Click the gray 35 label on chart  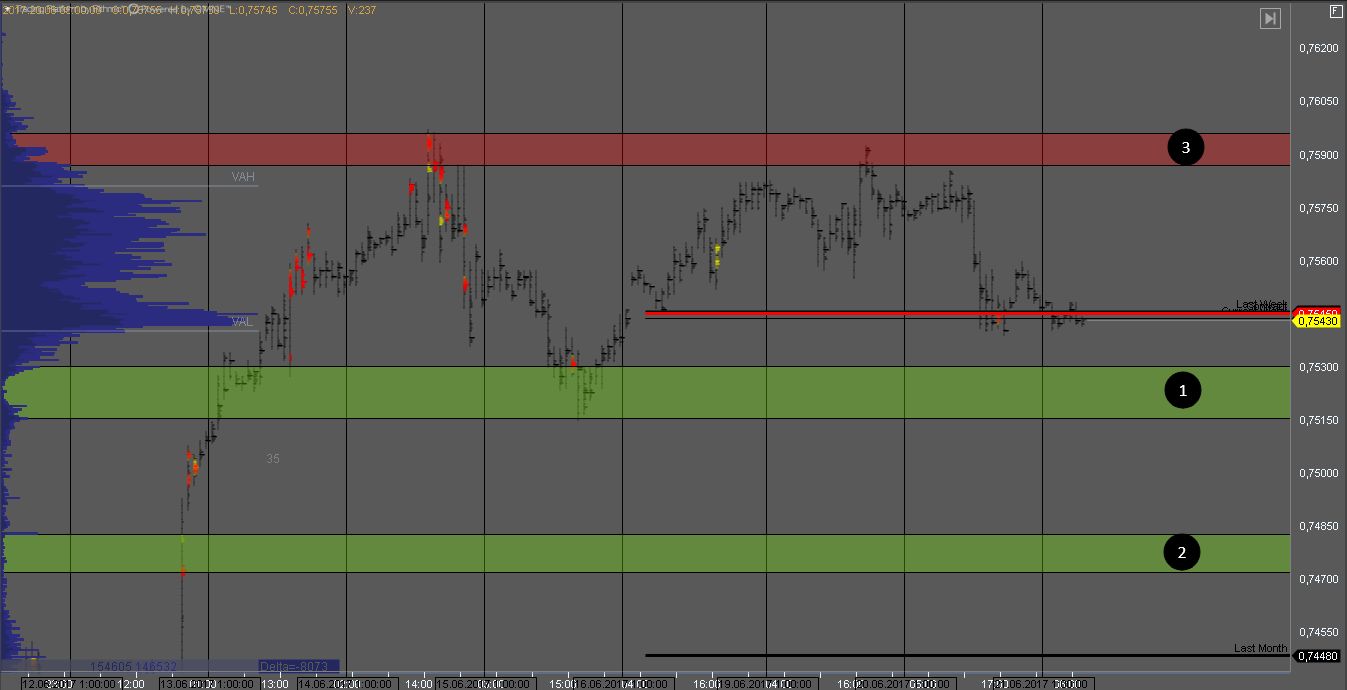pyautogui.click(x=273, y=459)
